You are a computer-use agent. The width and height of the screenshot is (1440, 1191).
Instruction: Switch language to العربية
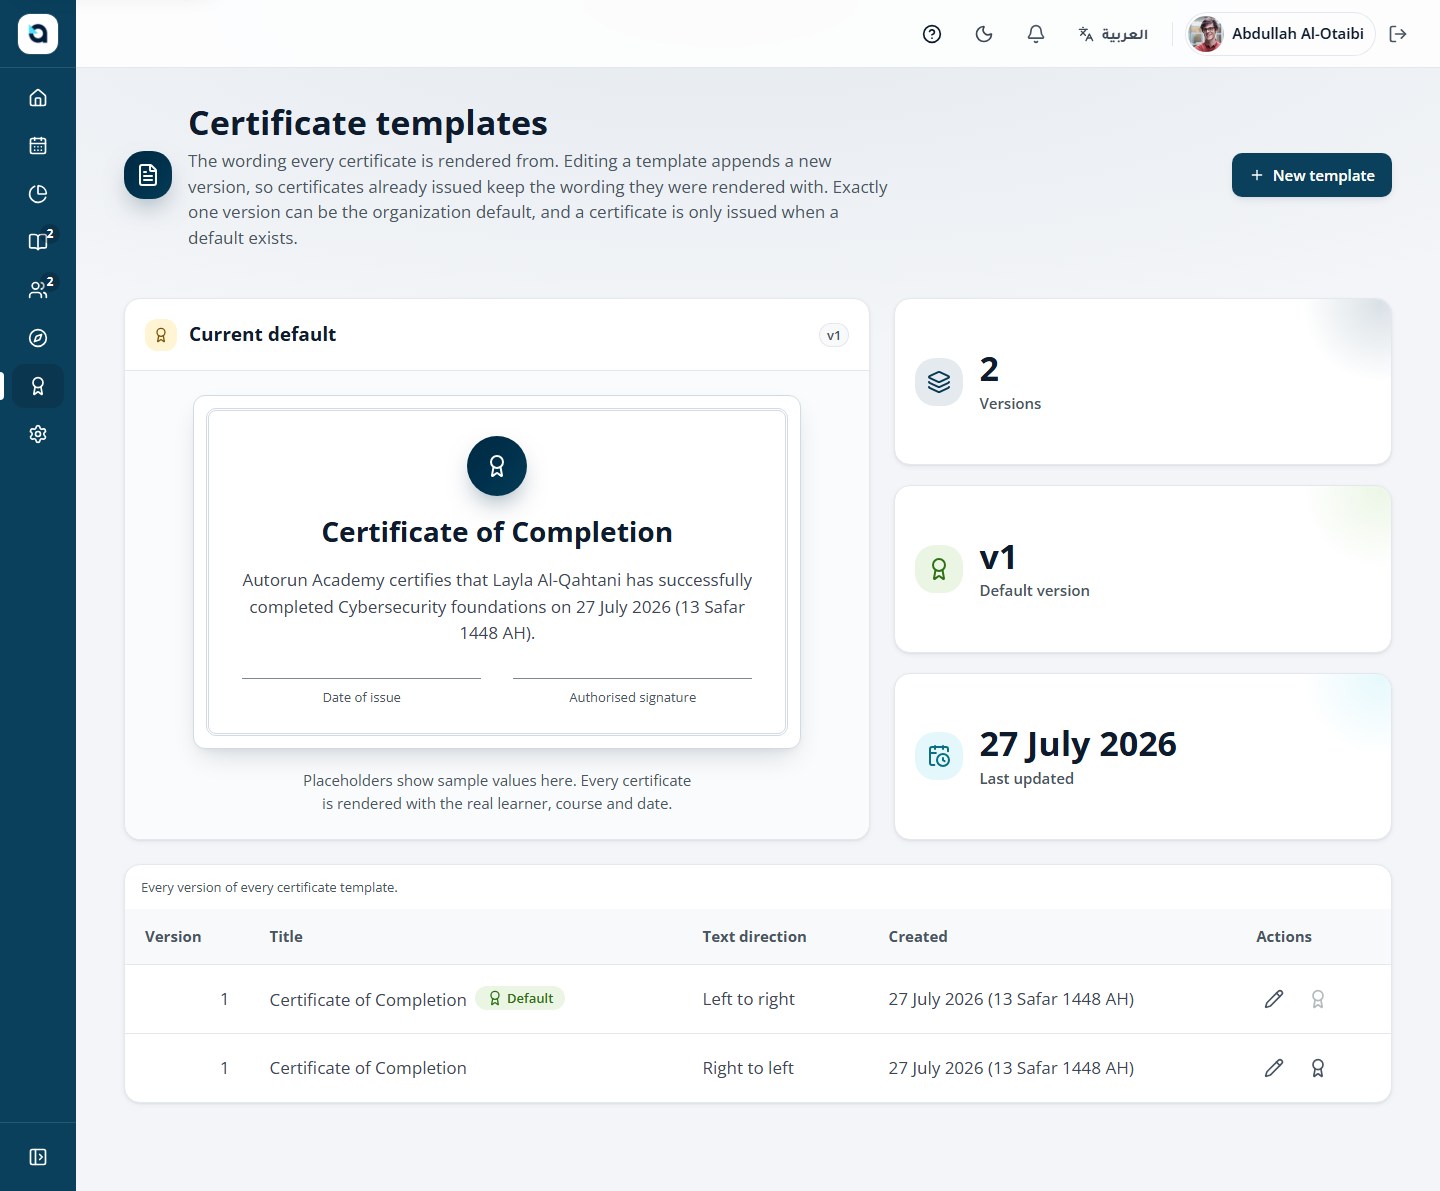pyautogui.click(x=1113, y=34)
